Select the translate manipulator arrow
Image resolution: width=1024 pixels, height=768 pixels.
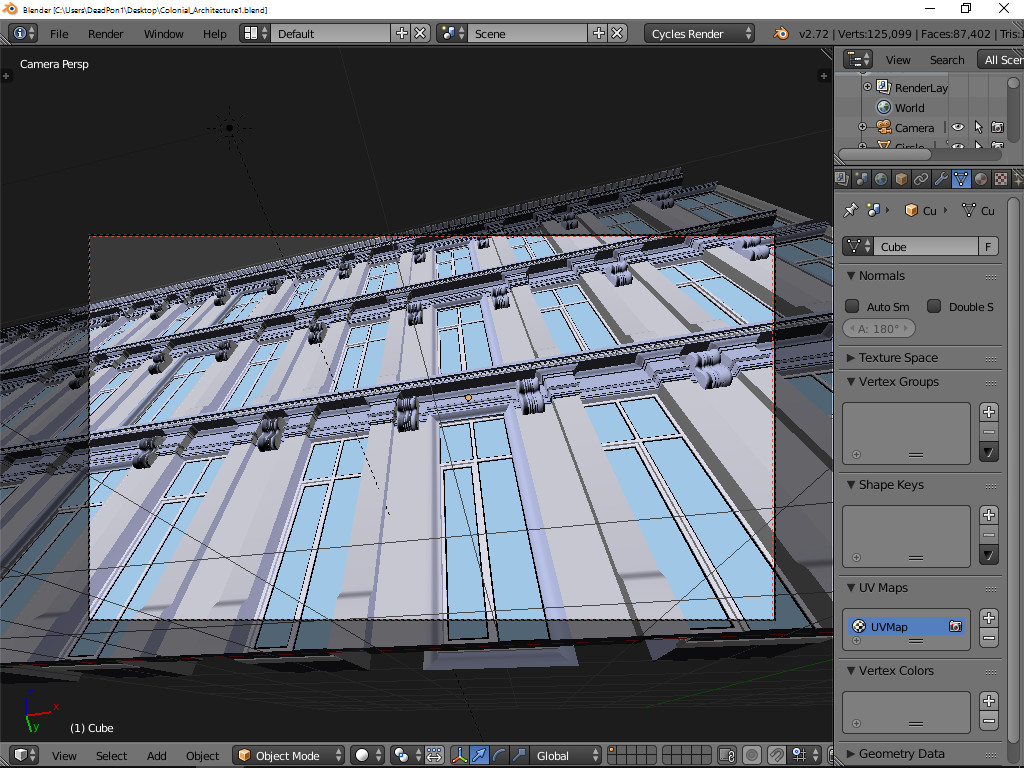click(479, 755)
